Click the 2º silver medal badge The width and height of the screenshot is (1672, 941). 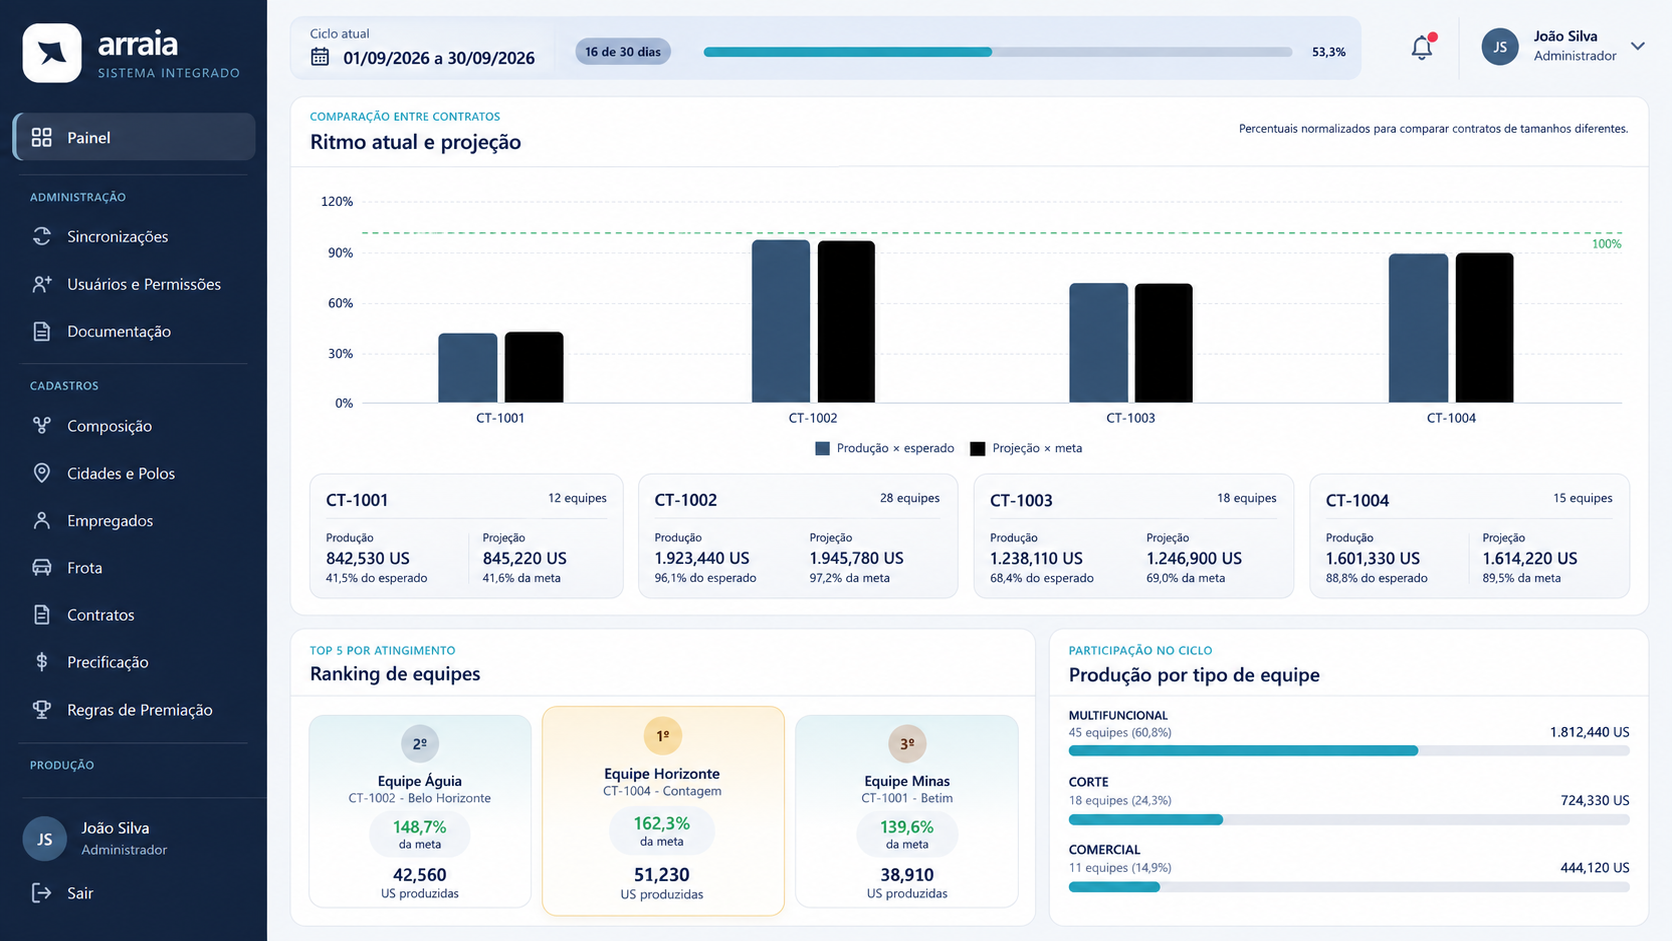(x=420, y=744)
